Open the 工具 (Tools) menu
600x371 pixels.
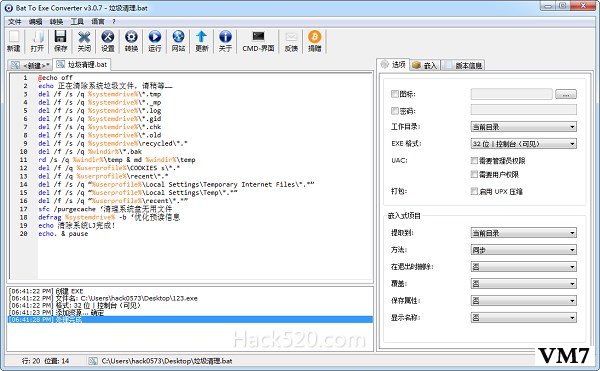tap(77, 21)
